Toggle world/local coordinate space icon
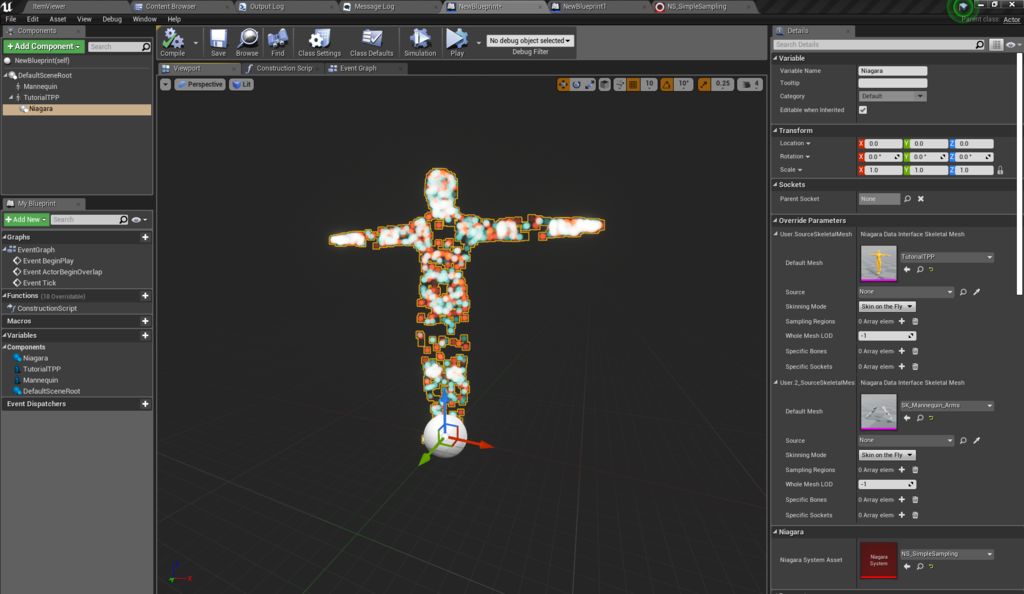The image size is (1024, 594). [x=605, y=84]
